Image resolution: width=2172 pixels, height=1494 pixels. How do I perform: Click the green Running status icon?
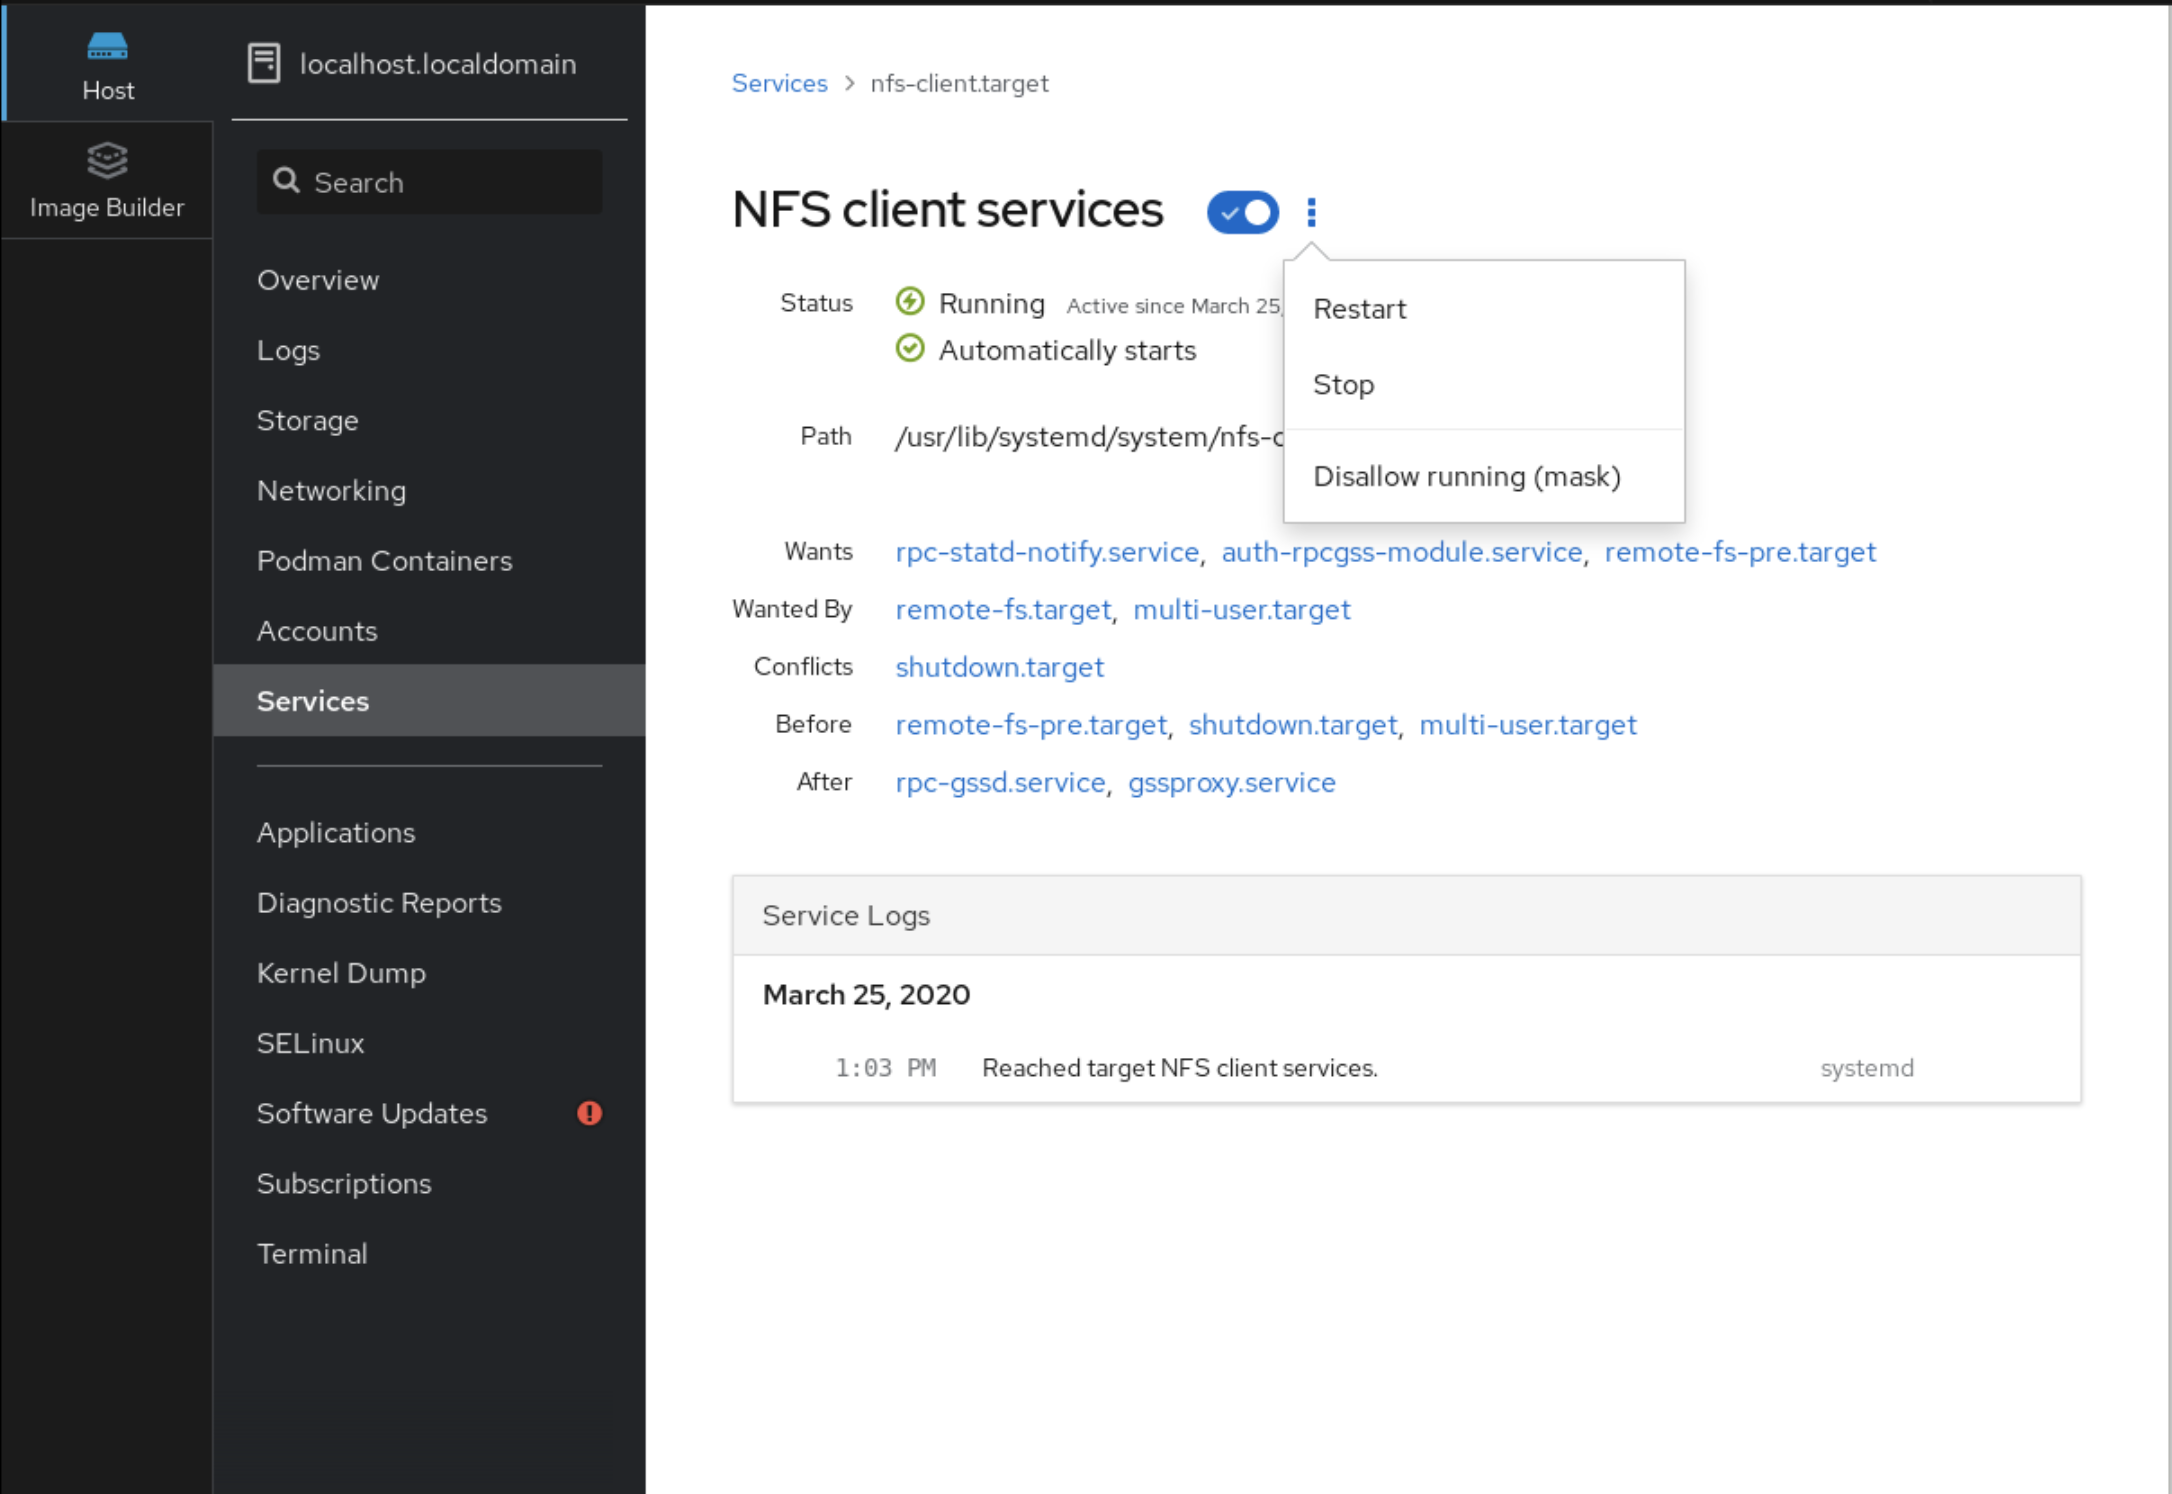[x=910, y=301]
